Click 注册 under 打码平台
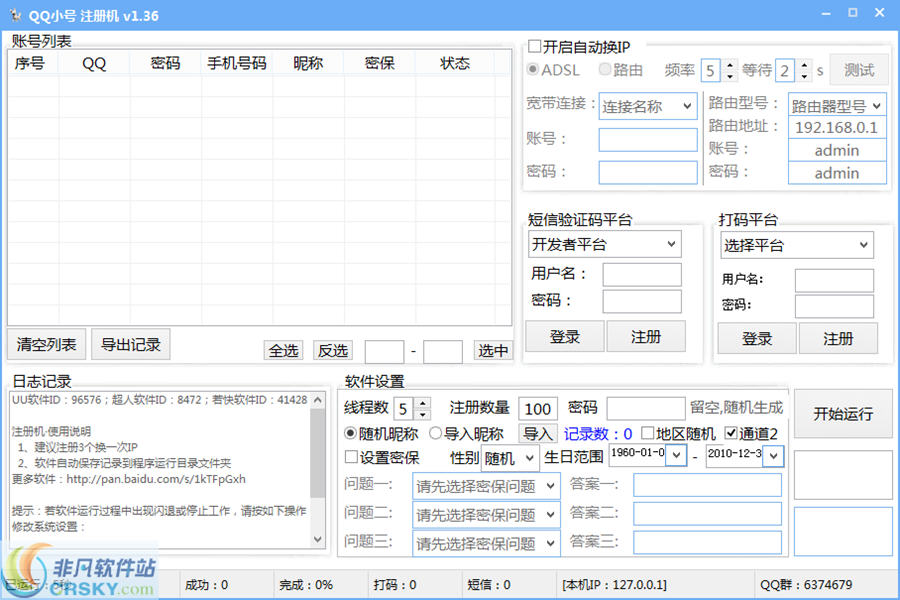900x600 pixels. (x=838, y=339)
